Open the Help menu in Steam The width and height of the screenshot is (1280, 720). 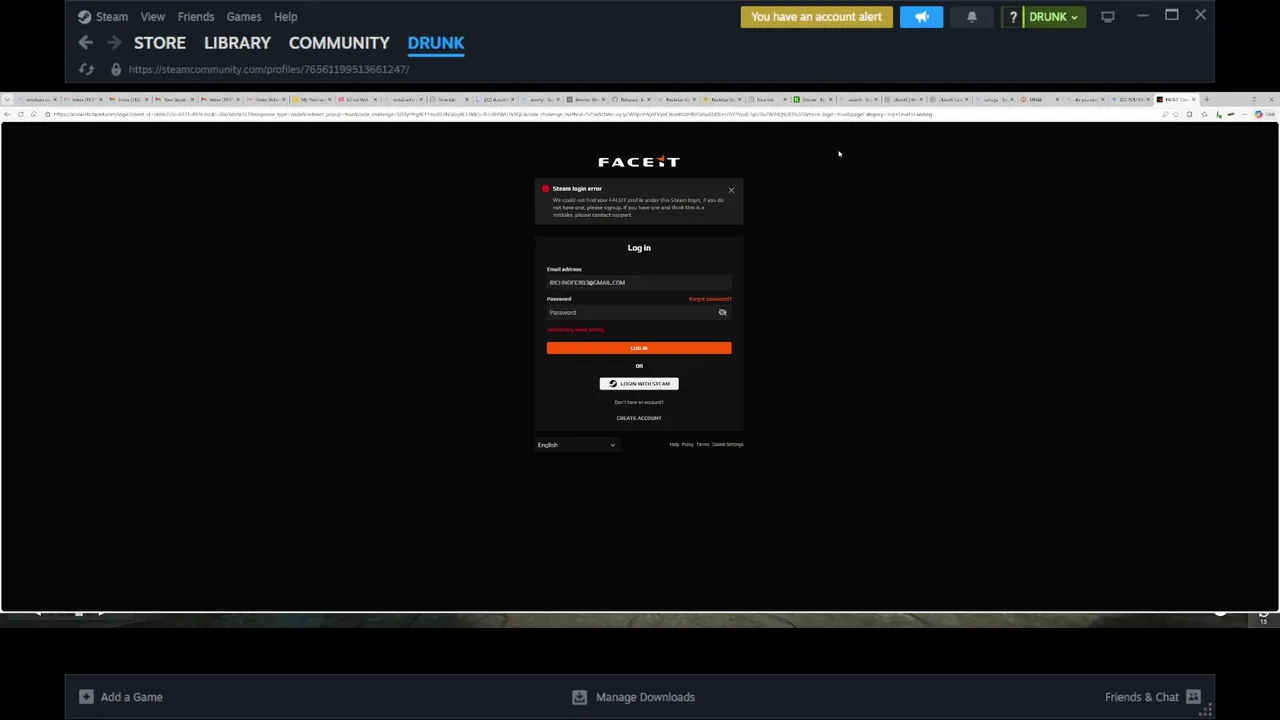(286, 17)
